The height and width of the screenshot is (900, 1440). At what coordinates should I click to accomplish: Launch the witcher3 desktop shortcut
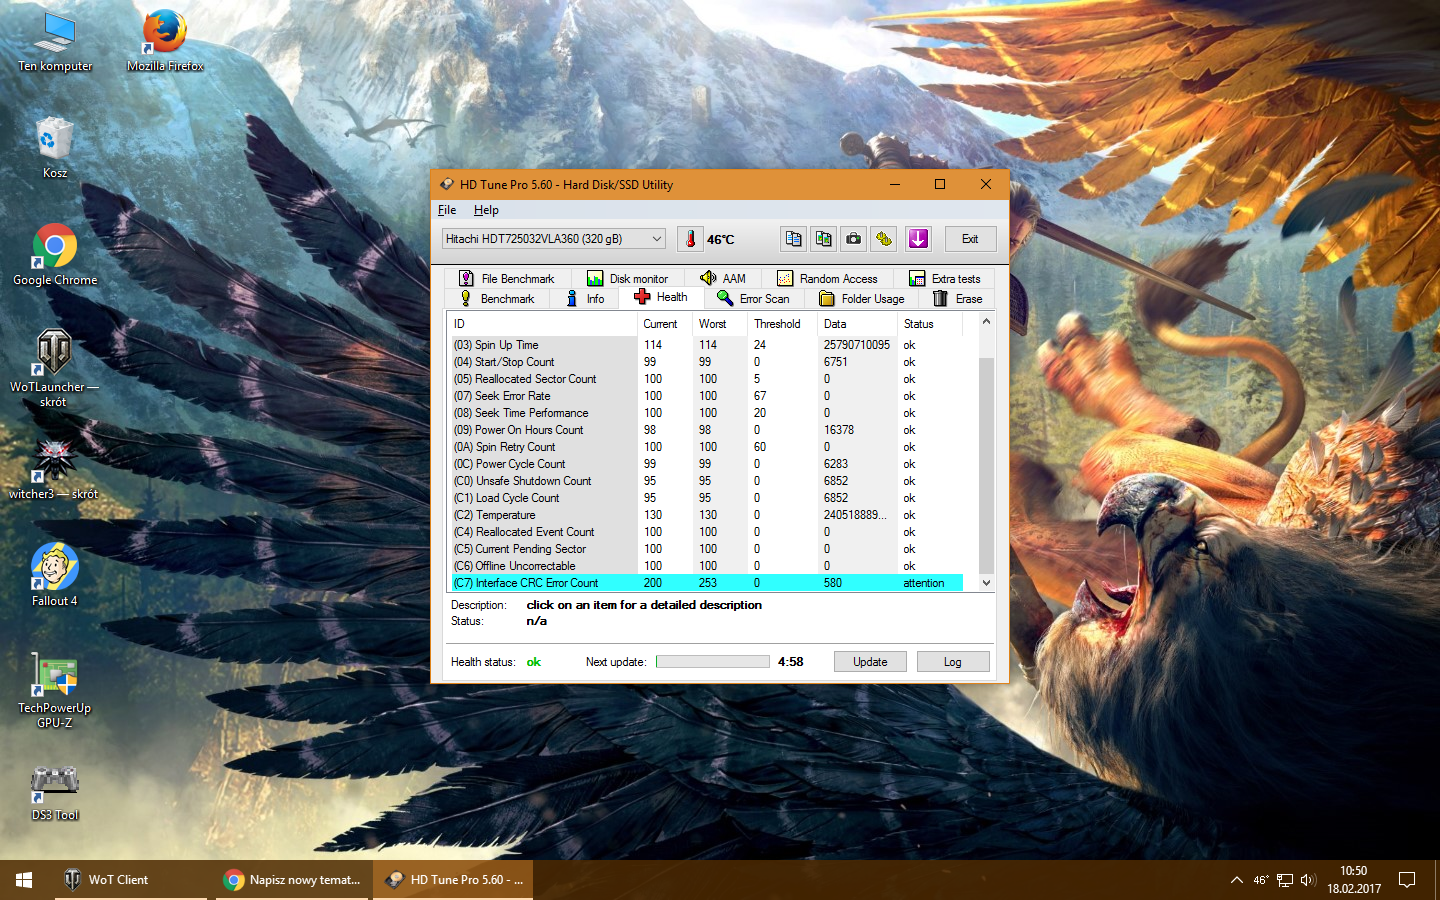pyautogui.click(x=54, y=469)
